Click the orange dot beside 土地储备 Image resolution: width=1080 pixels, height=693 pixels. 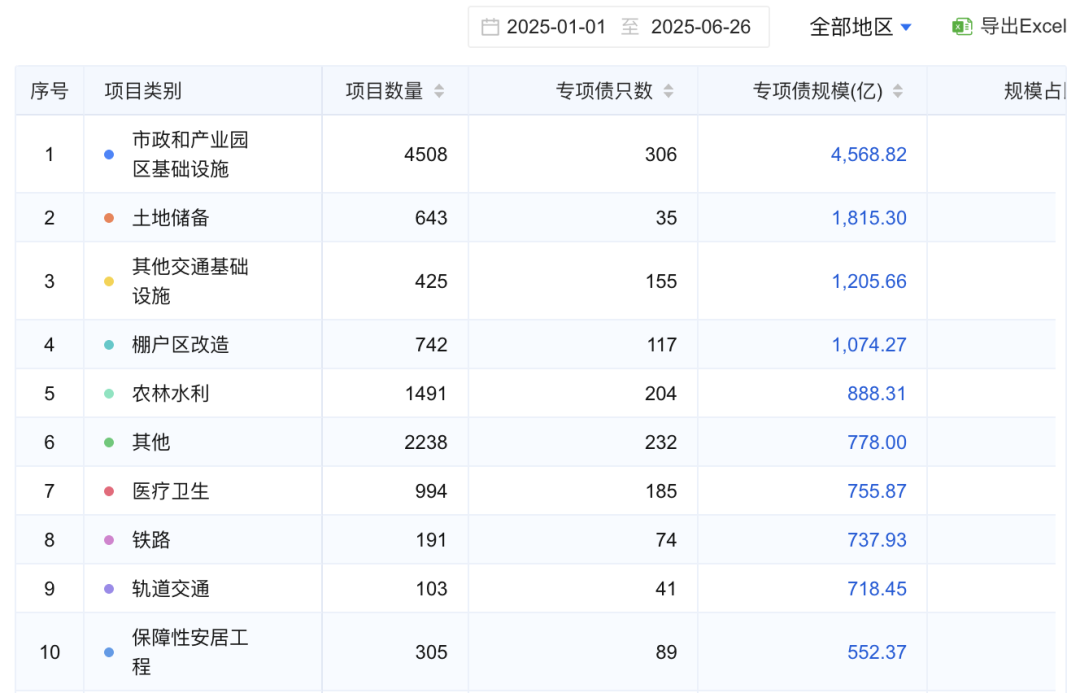click(x=109, y=218)
